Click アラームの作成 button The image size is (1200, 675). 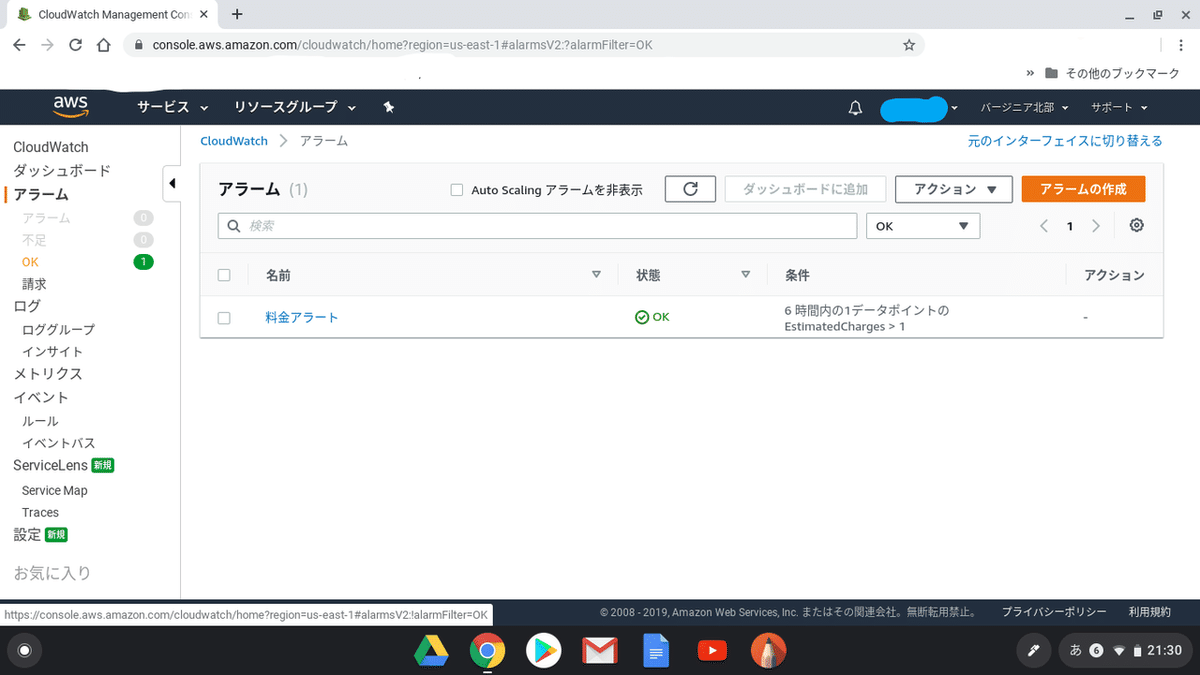tap(1083, 189)
